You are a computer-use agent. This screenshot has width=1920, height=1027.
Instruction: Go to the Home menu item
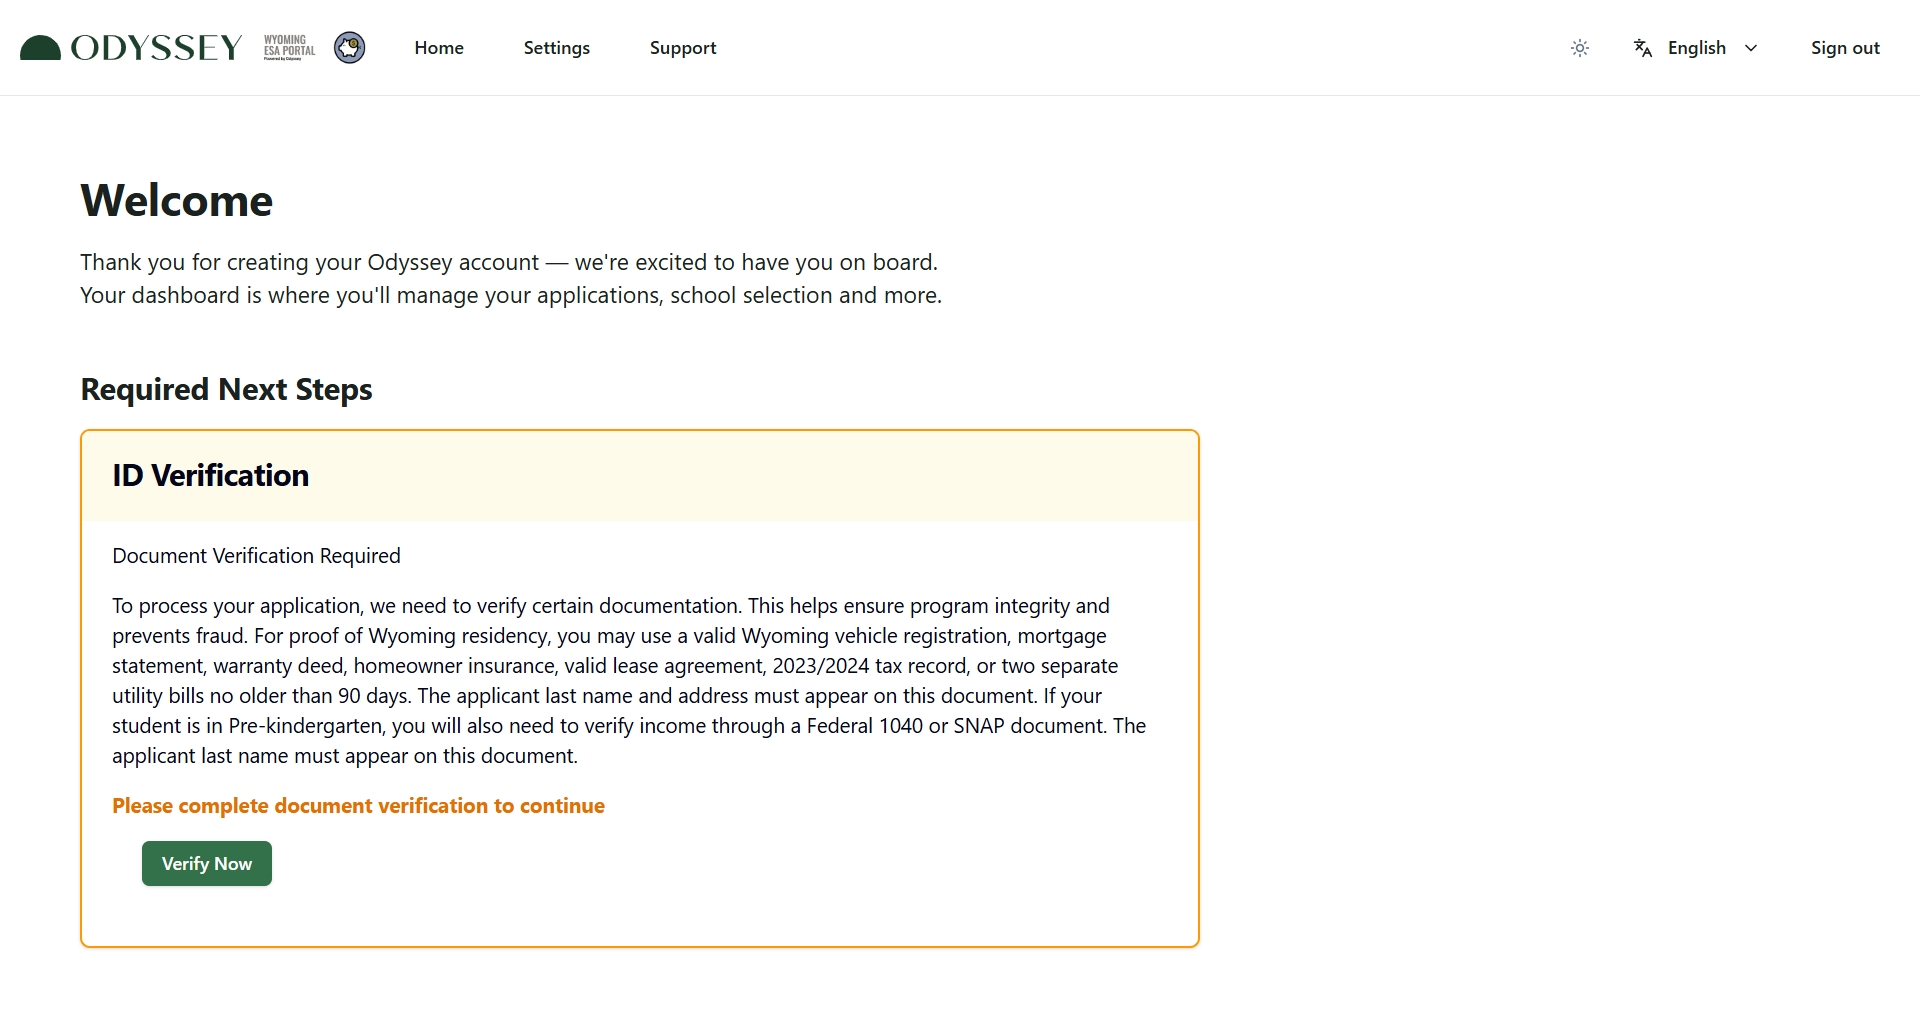(x=439, y=48)
